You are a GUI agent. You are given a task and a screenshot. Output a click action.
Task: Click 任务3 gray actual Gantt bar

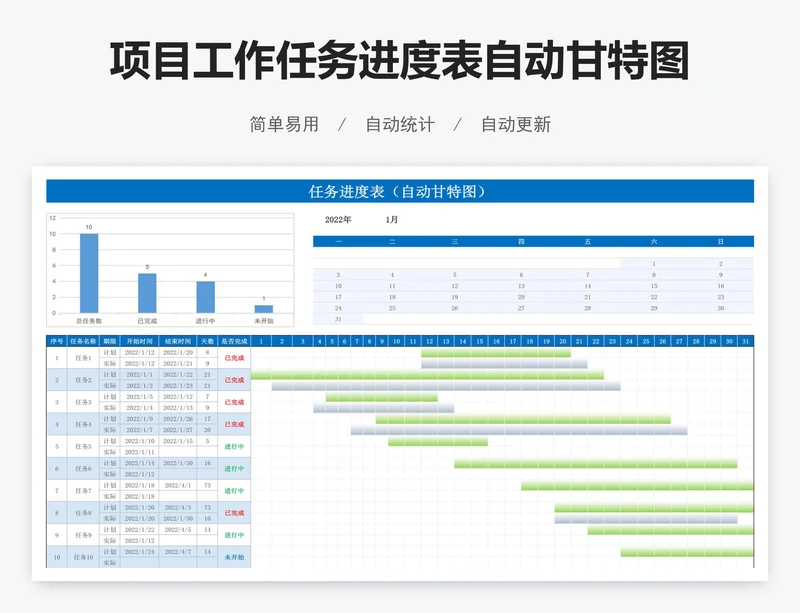point(384,408)
